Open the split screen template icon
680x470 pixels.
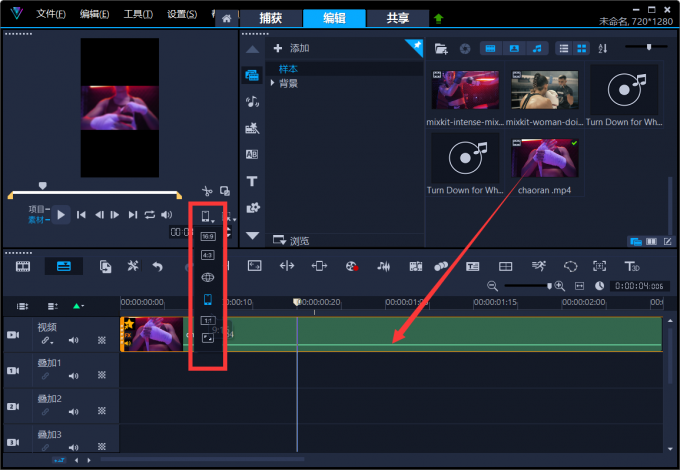(505, 266)
